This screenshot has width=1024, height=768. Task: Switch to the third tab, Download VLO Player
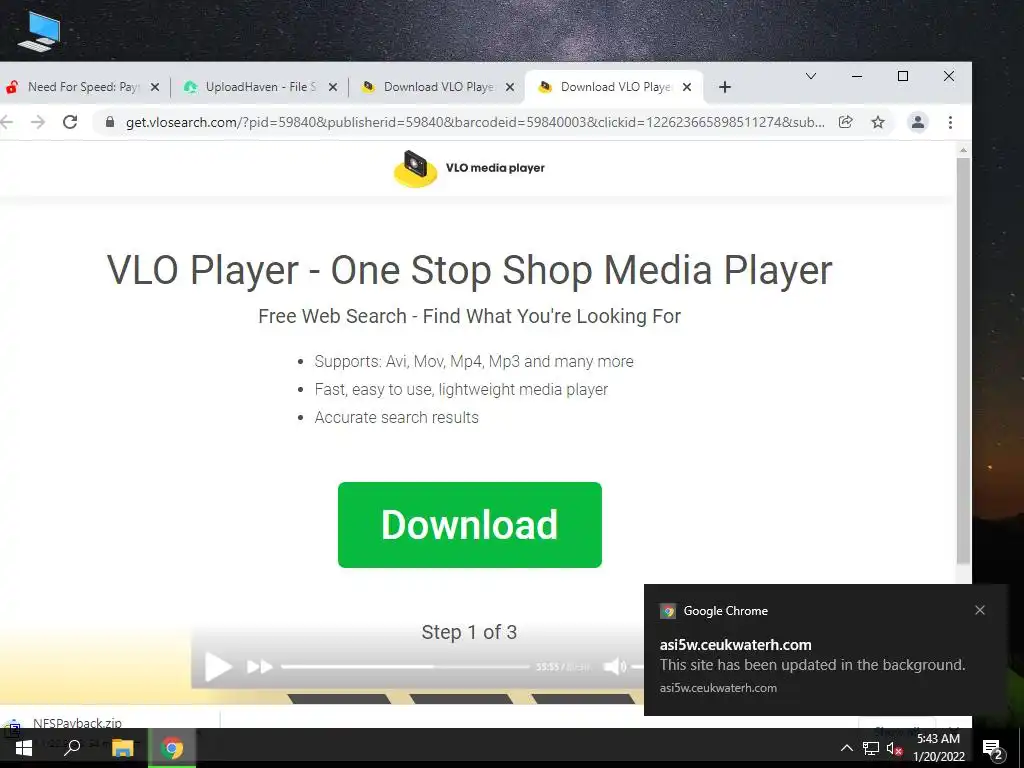(438, 87)
